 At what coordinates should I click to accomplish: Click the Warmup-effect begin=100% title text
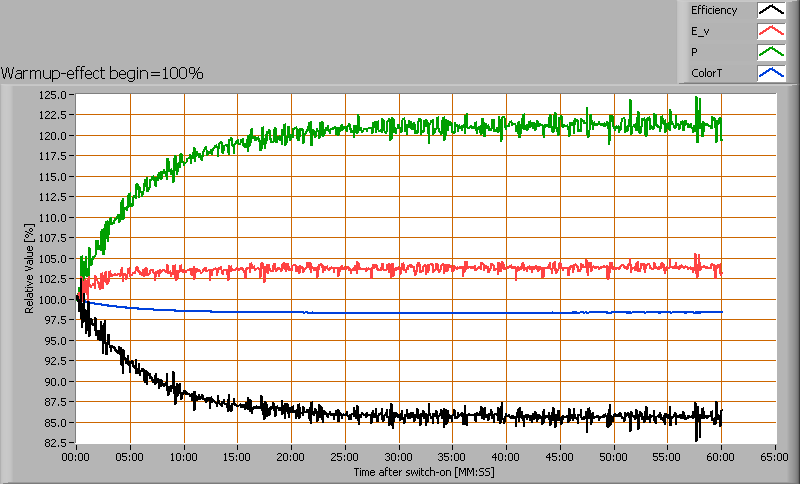click(x=102, y=73)
